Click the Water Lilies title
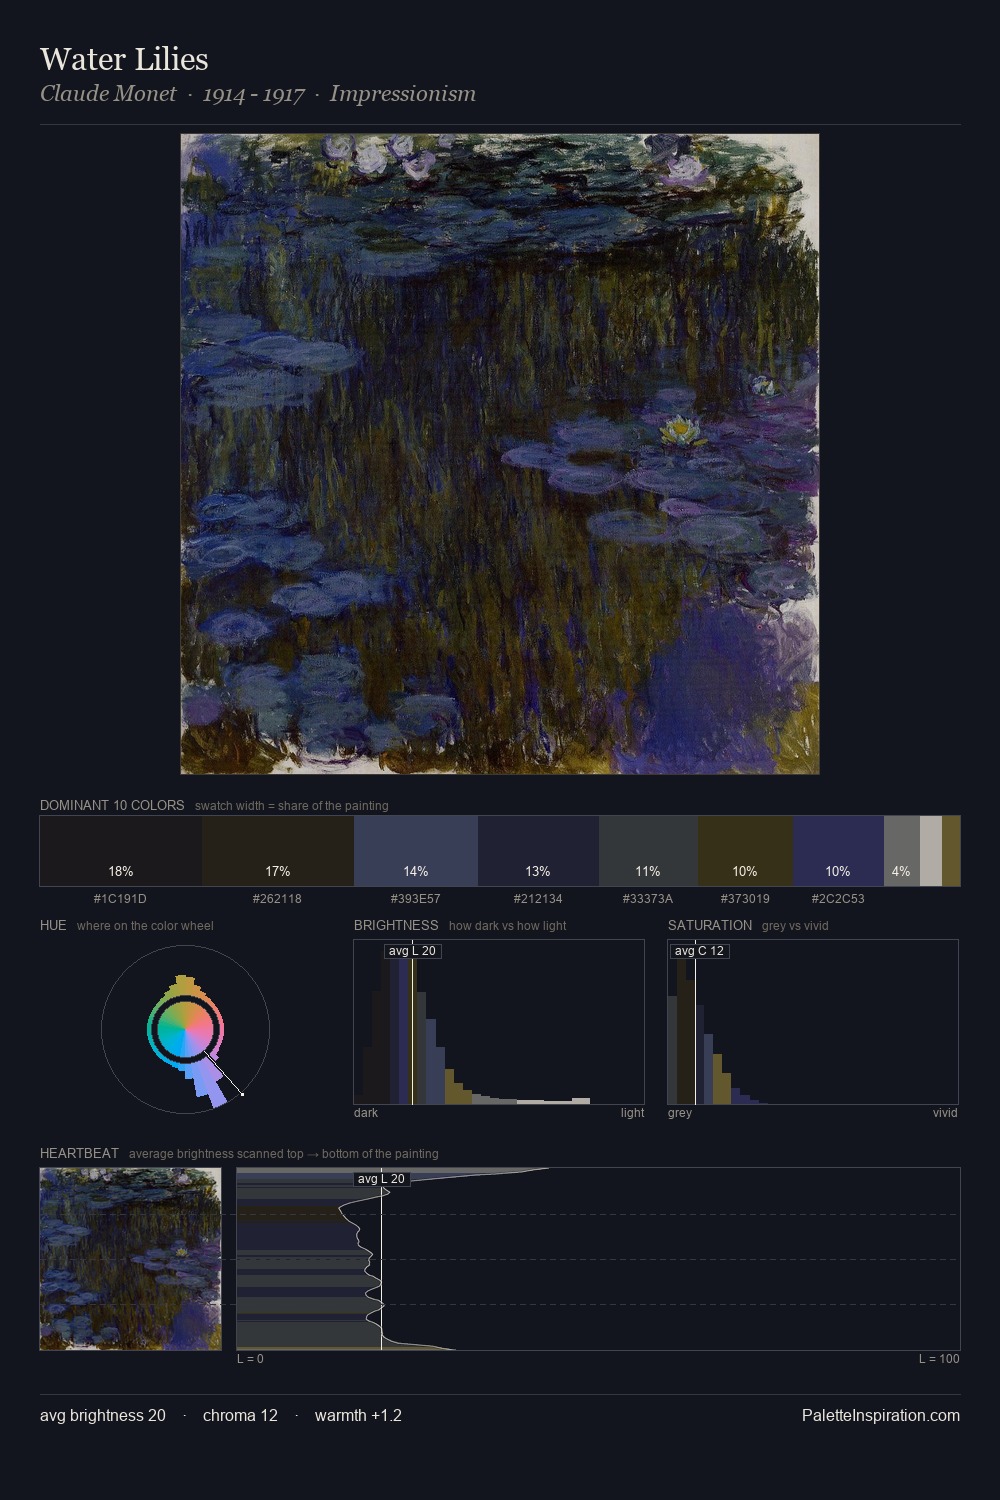The width and height of the screenshot is (1000, 1500). click(124, 59)
